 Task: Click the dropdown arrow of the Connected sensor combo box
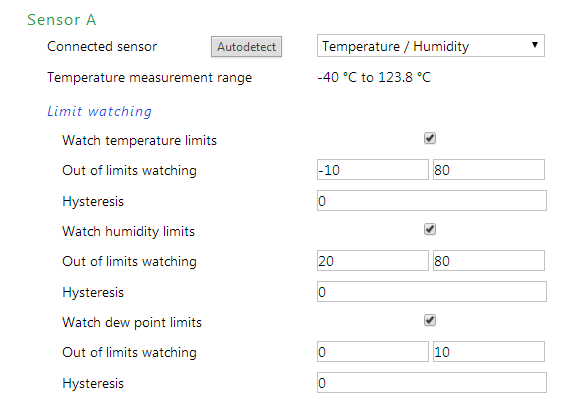coord(535,45)
